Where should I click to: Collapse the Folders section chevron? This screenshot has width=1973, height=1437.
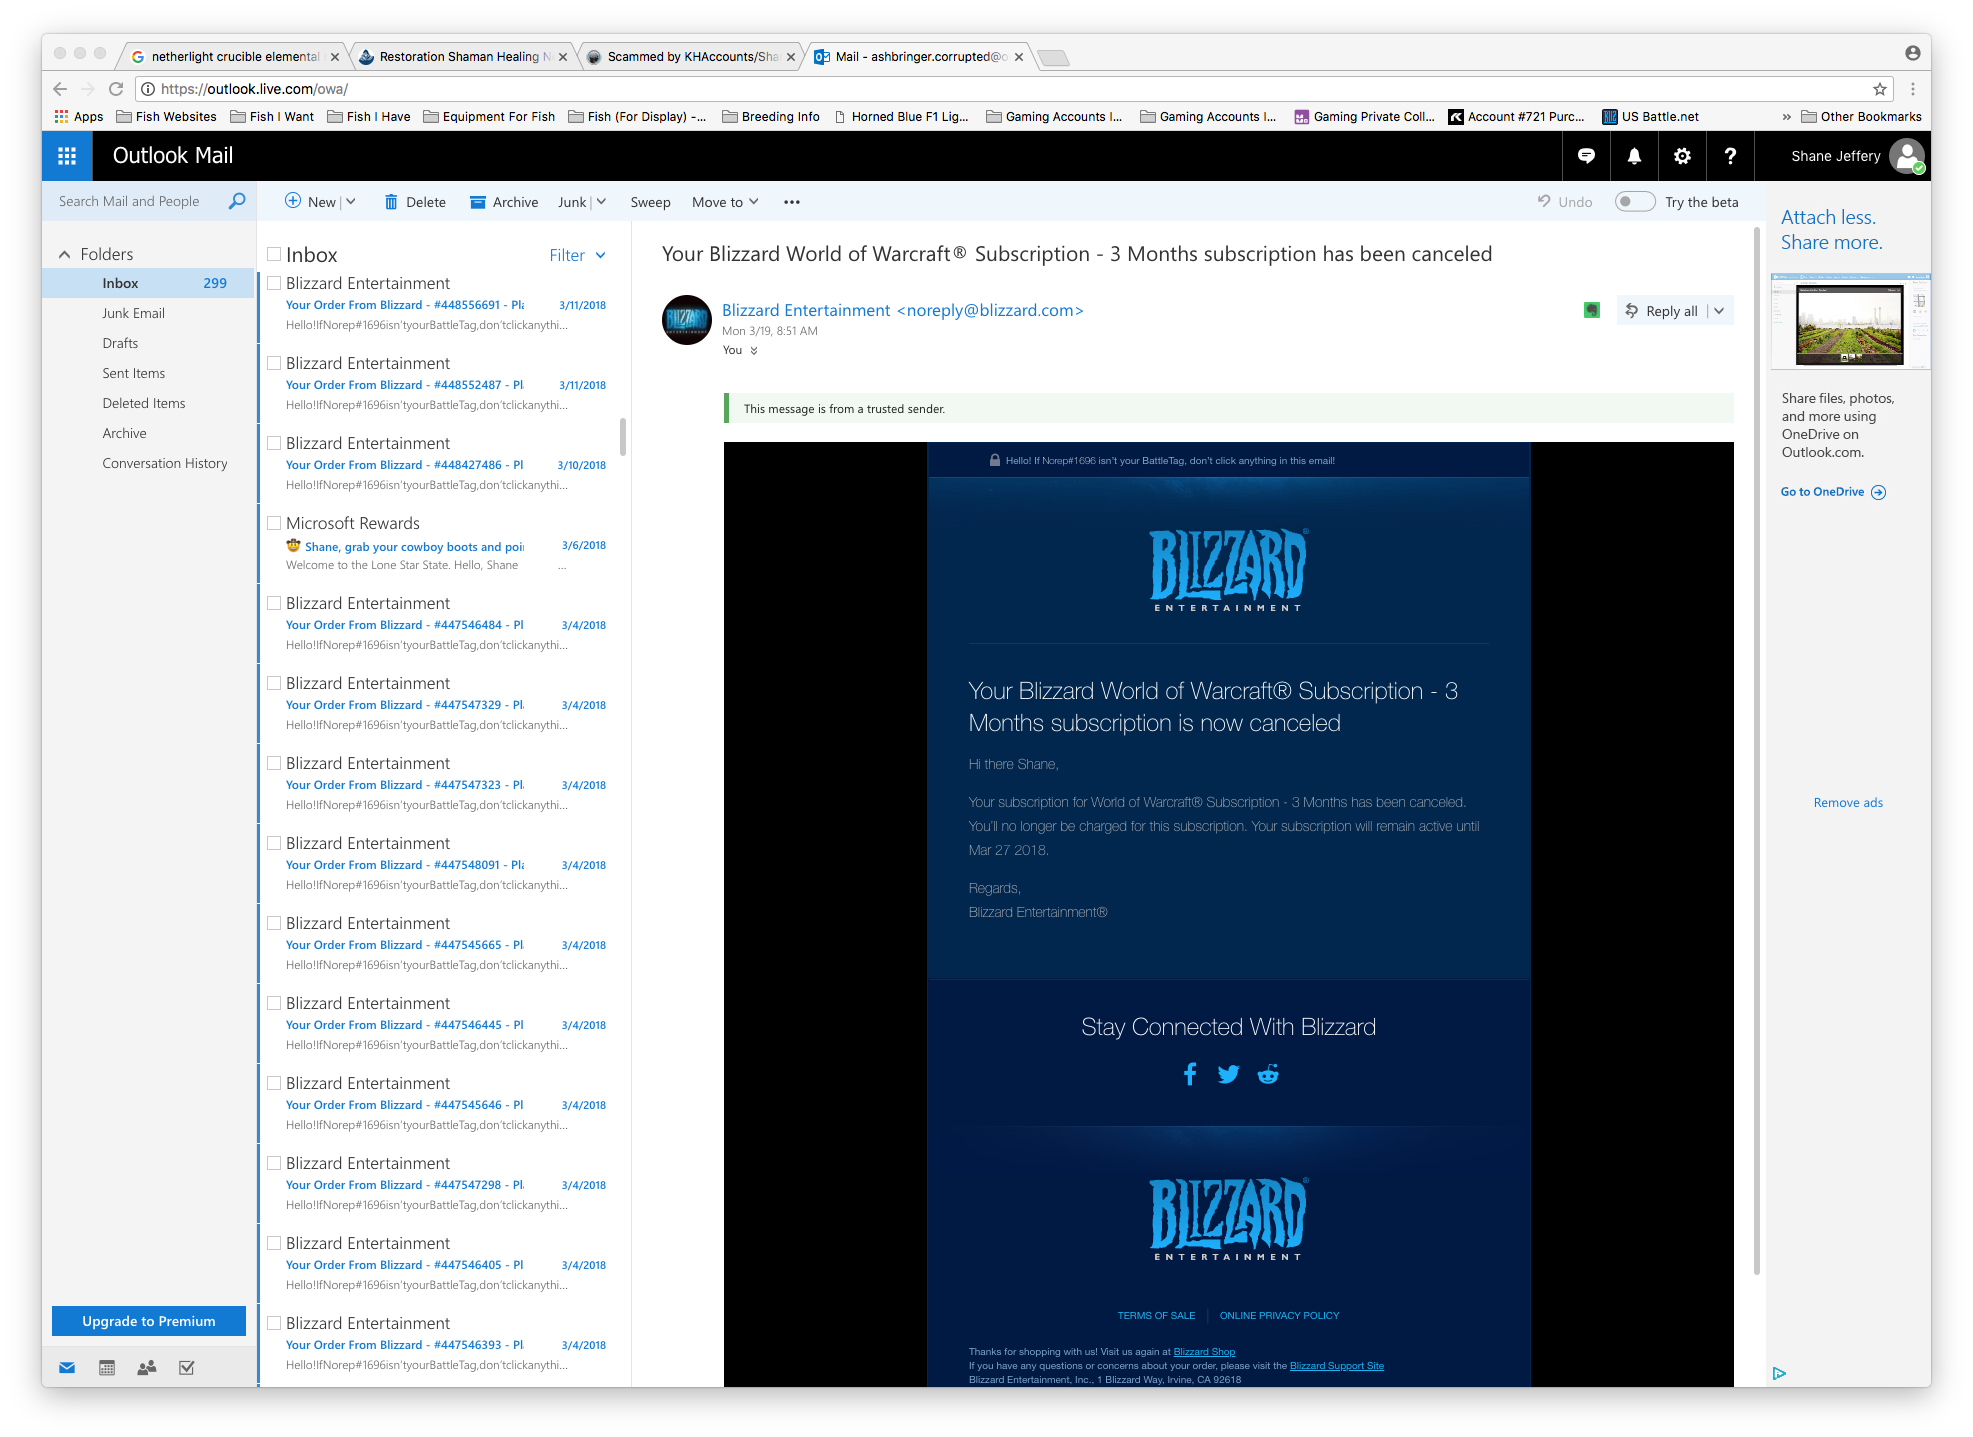[x=65, y=254]
